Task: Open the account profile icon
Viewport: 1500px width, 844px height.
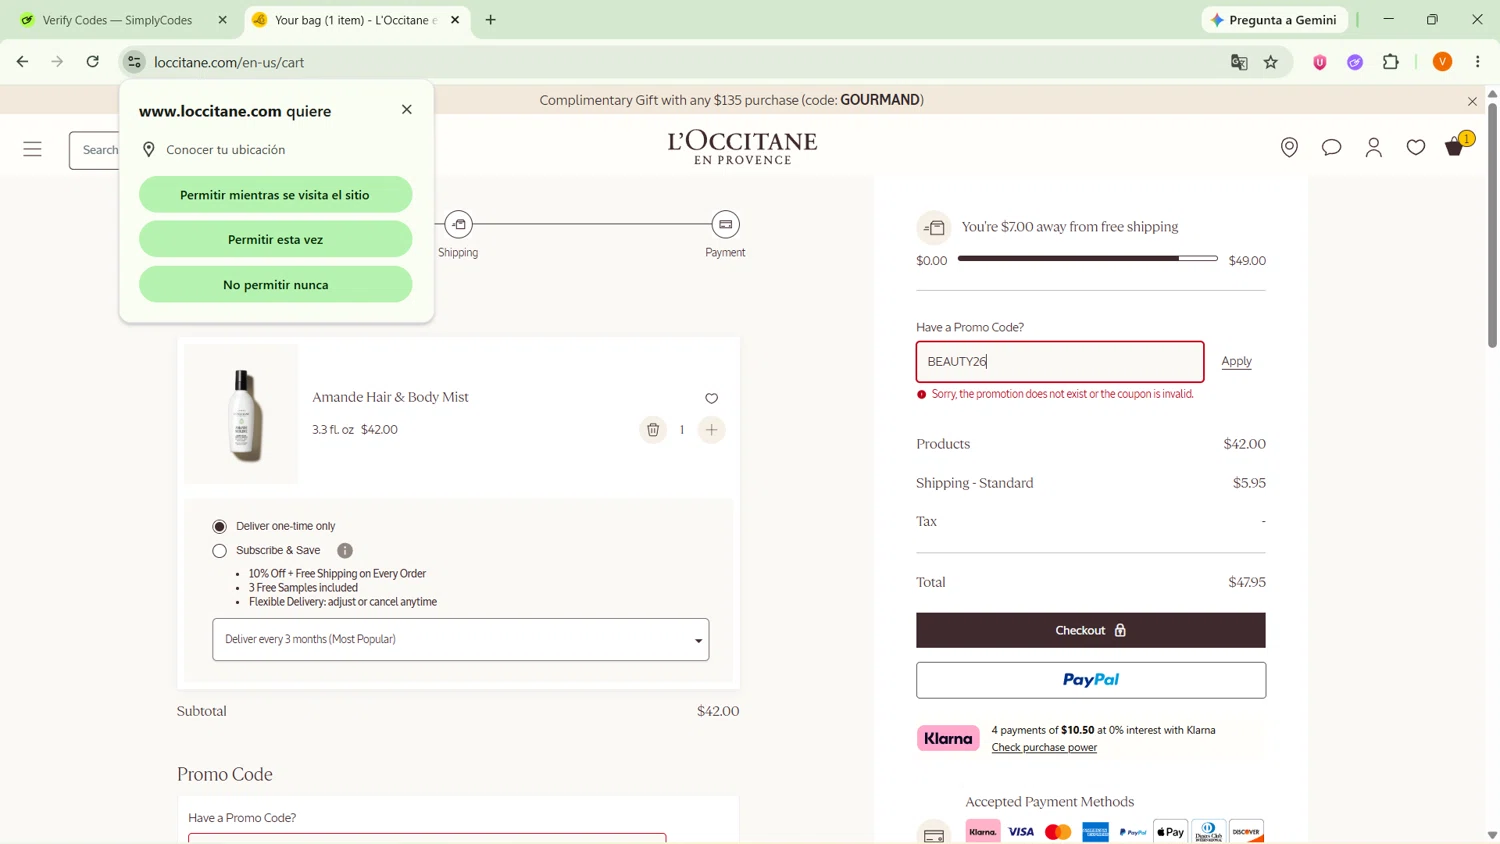Action: pyautogui.click(x=1373, y=148)
